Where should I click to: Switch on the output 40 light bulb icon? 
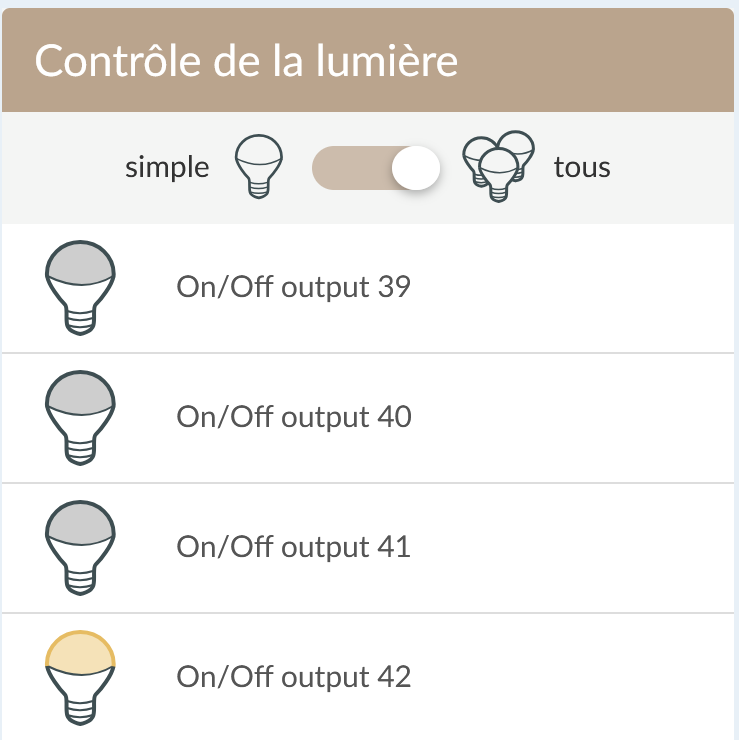(x=80, y=418)
